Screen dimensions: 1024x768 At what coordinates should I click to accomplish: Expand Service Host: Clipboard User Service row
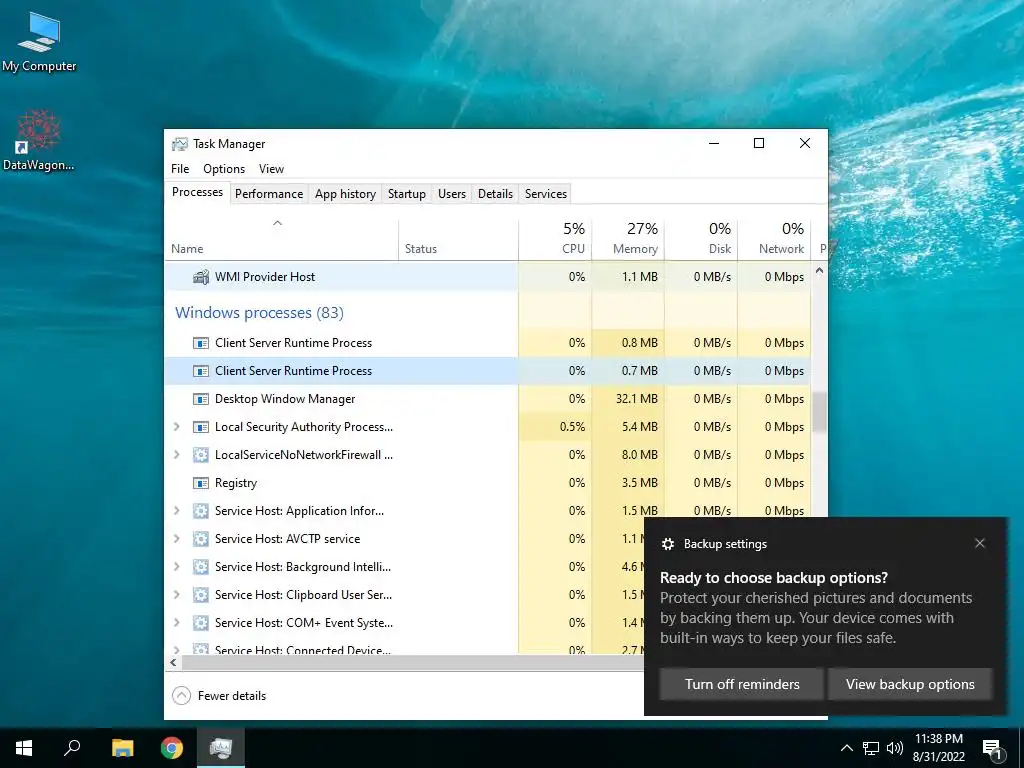tap(176, 595)
